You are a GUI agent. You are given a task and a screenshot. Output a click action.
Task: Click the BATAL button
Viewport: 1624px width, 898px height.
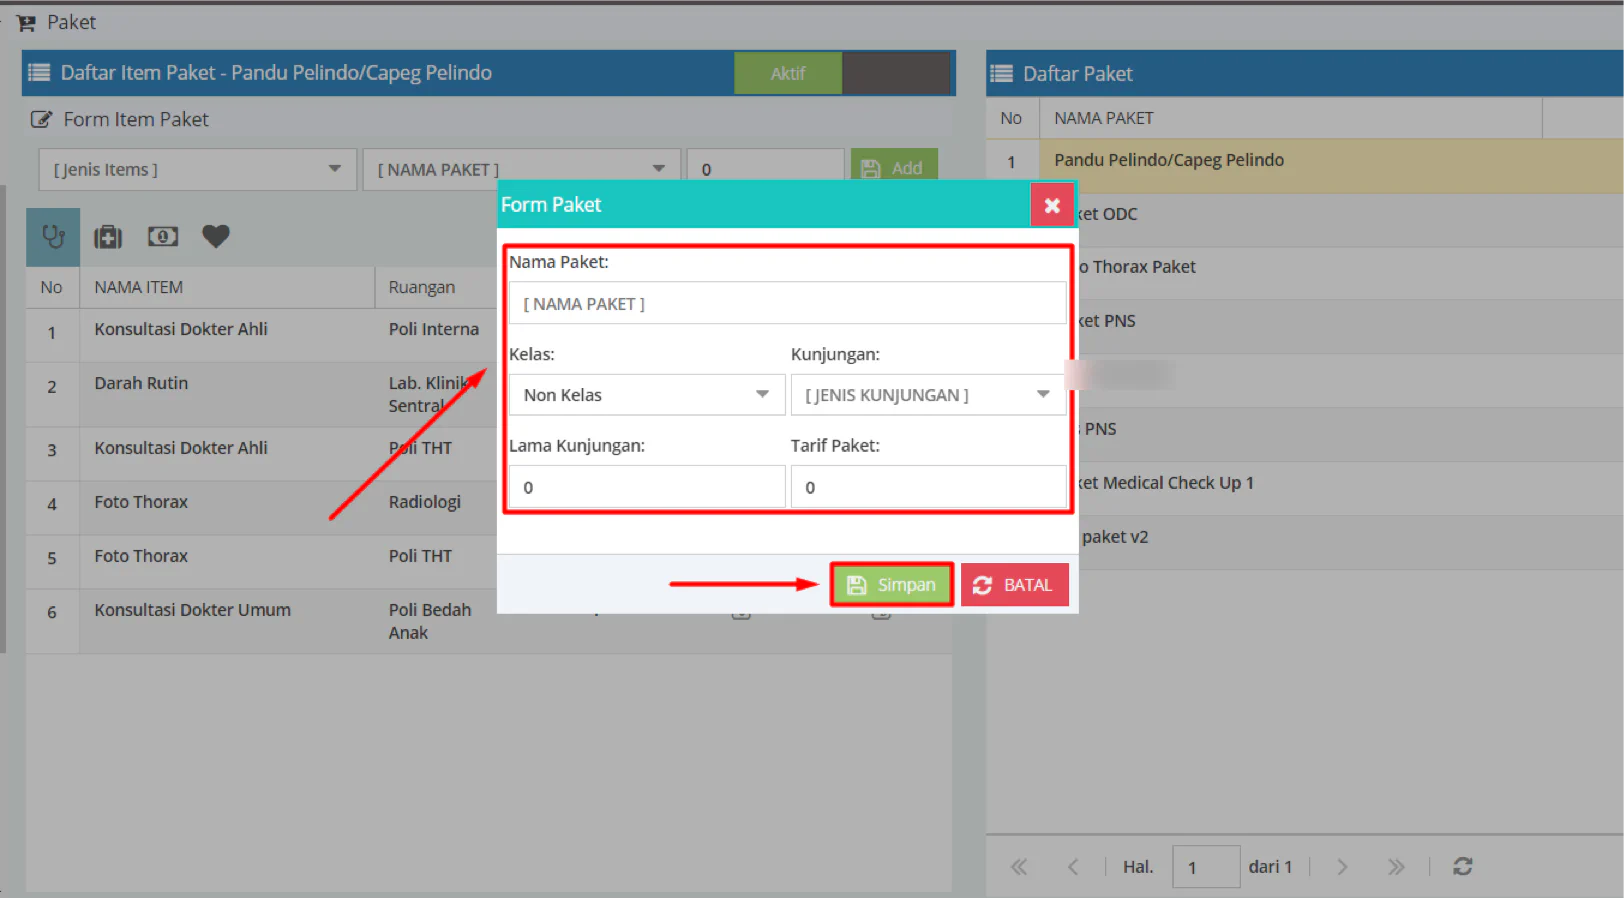point(1014,585)
